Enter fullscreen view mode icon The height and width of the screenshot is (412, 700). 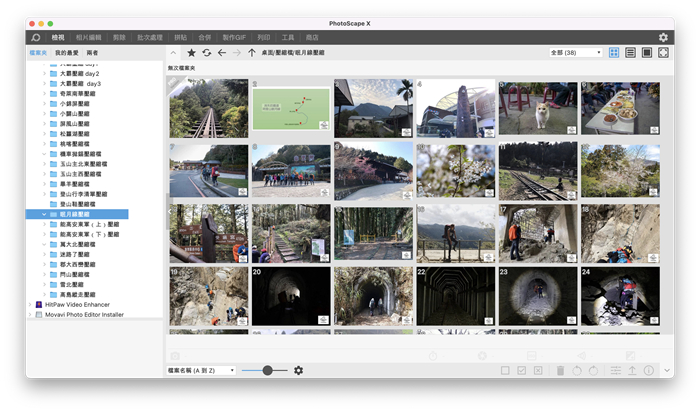662,52
